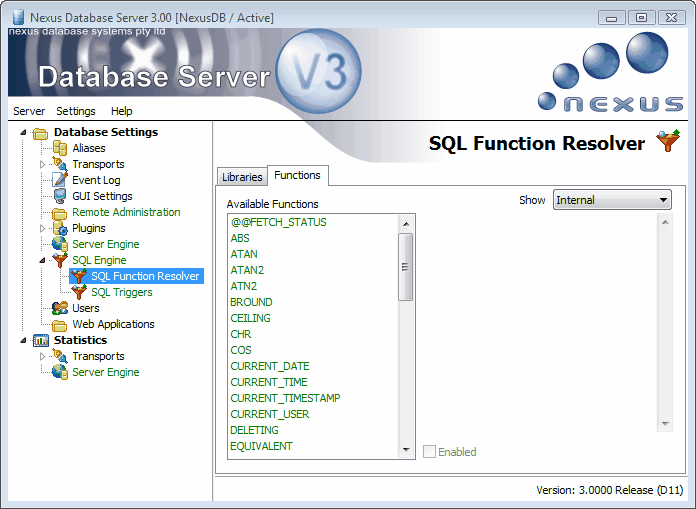Click the Plugins gear folder icon
The width and height of the screenshot is (696, 509).
pos(59,228)
